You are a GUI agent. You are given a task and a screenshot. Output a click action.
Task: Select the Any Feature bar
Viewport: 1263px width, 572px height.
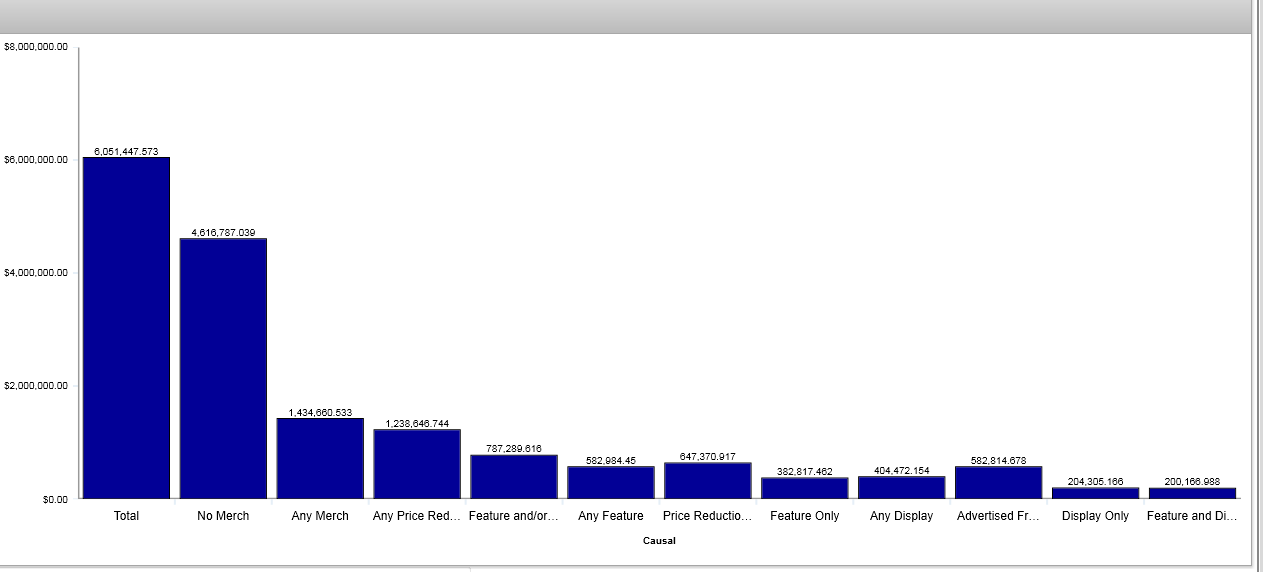(611, 482)
